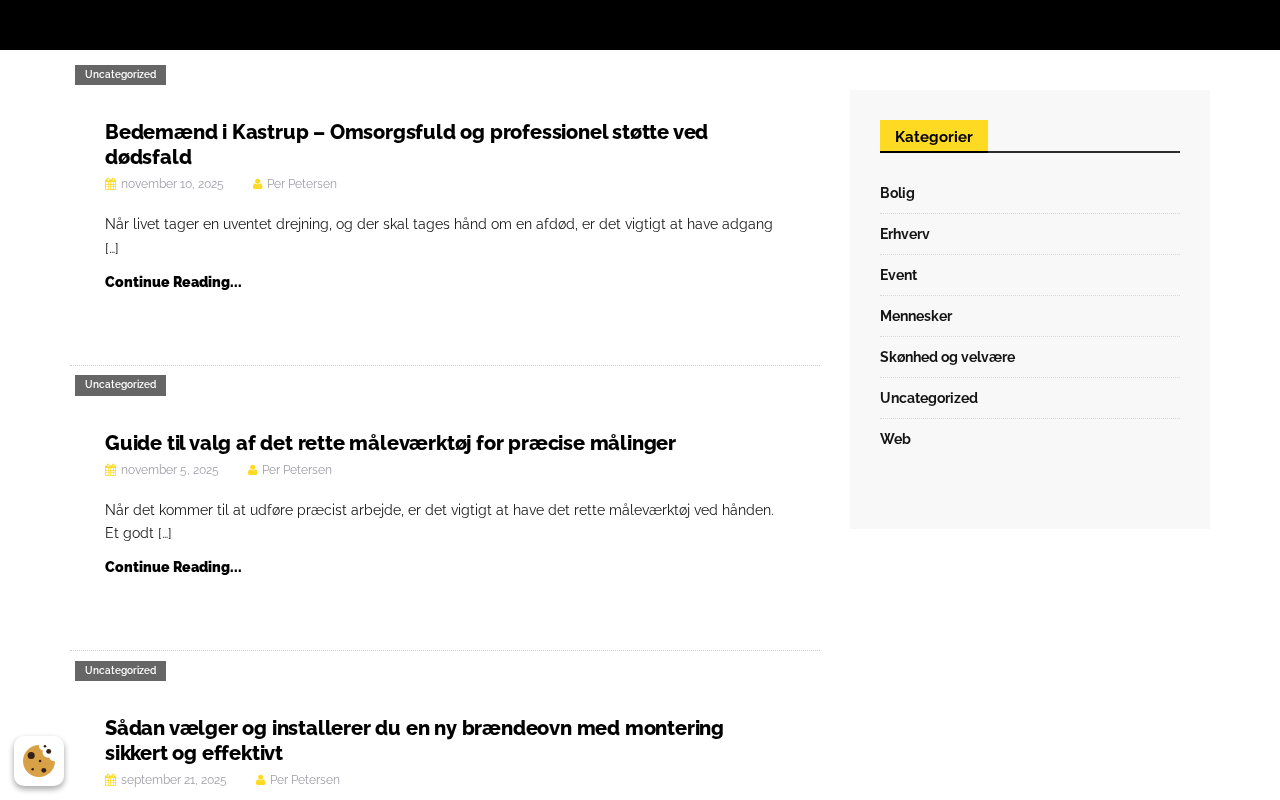1280x800 pixels.
Task: Click author icon on the måleværktøj post
Action: [253, 470]
